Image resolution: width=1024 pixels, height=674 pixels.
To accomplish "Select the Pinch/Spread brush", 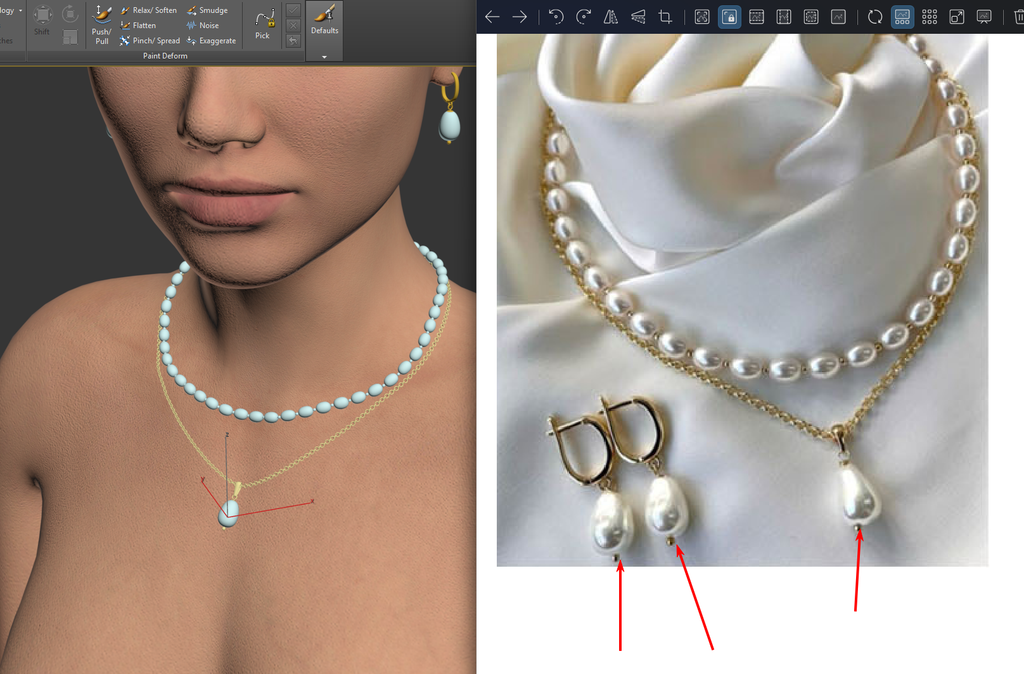I will click(150, 40).
